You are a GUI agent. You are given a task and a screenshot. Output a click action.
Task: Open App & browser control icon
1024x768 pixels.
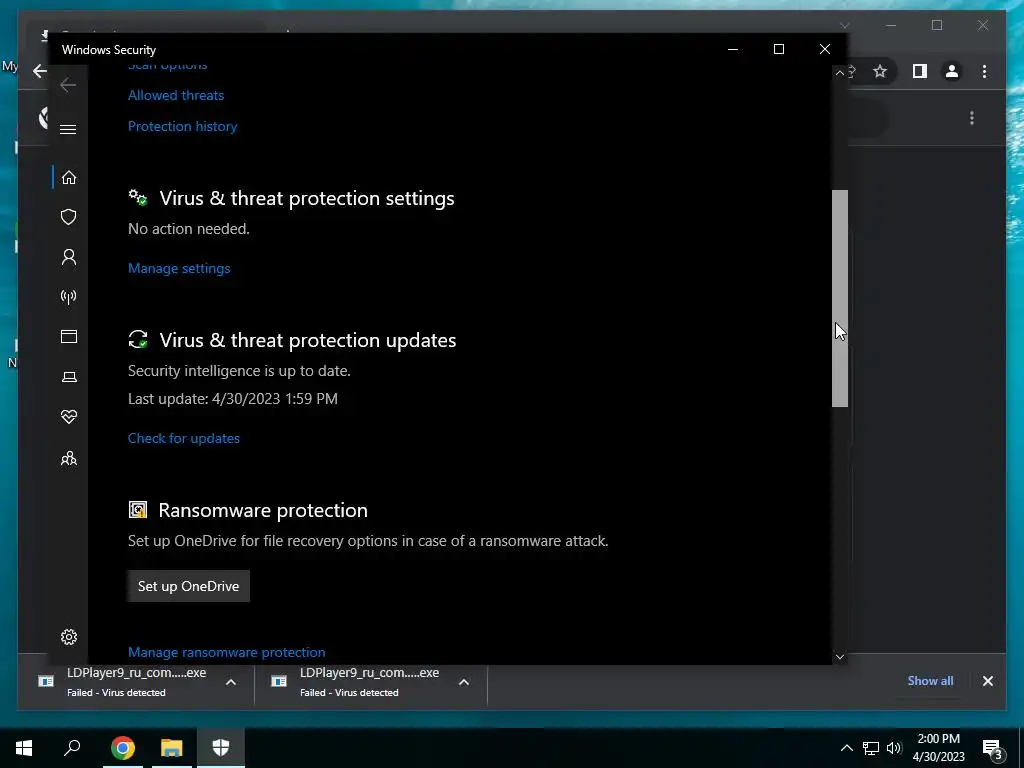[x=69, y=336]
